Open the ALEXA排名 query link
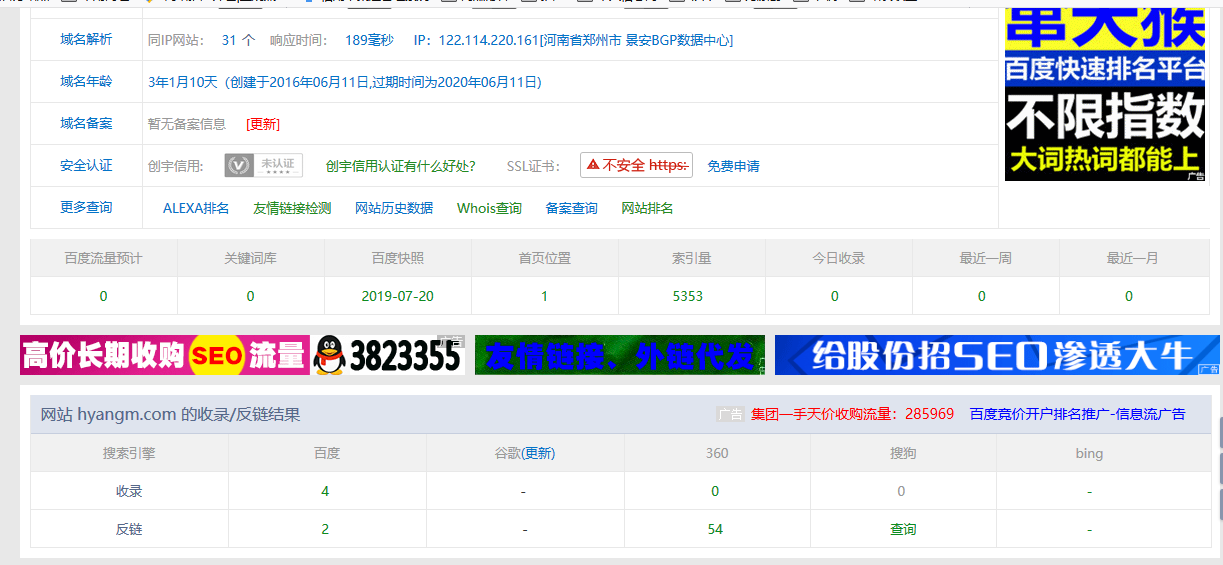The width and height of the screenshot is (1223, 565). [196, 208]
